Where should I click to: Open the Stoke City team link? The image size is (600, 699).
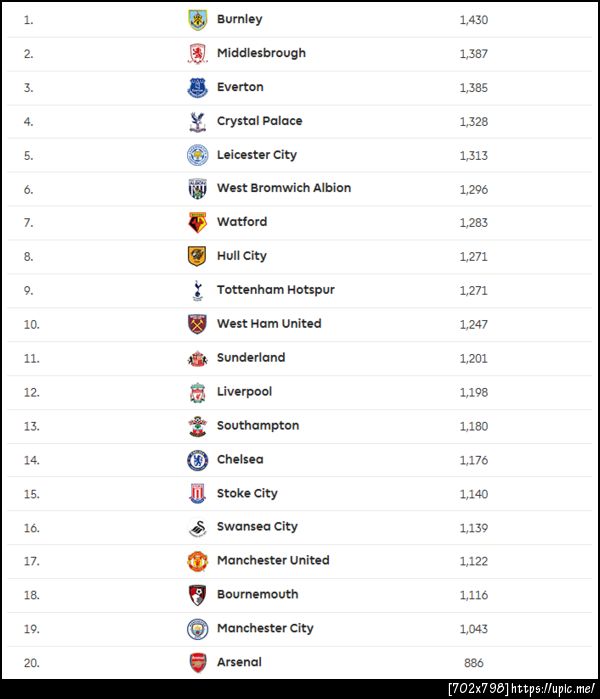(247, 494)
